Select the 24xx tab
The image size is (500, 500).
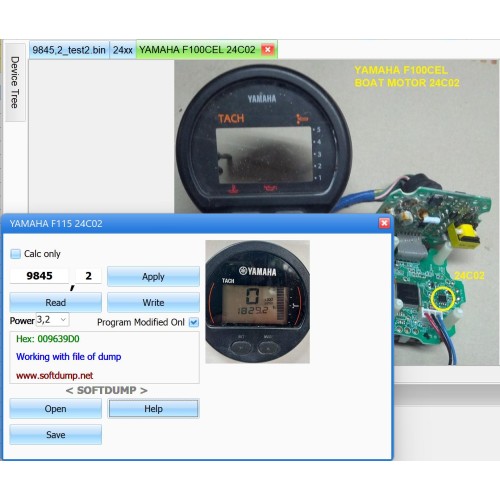coord(123,50)
